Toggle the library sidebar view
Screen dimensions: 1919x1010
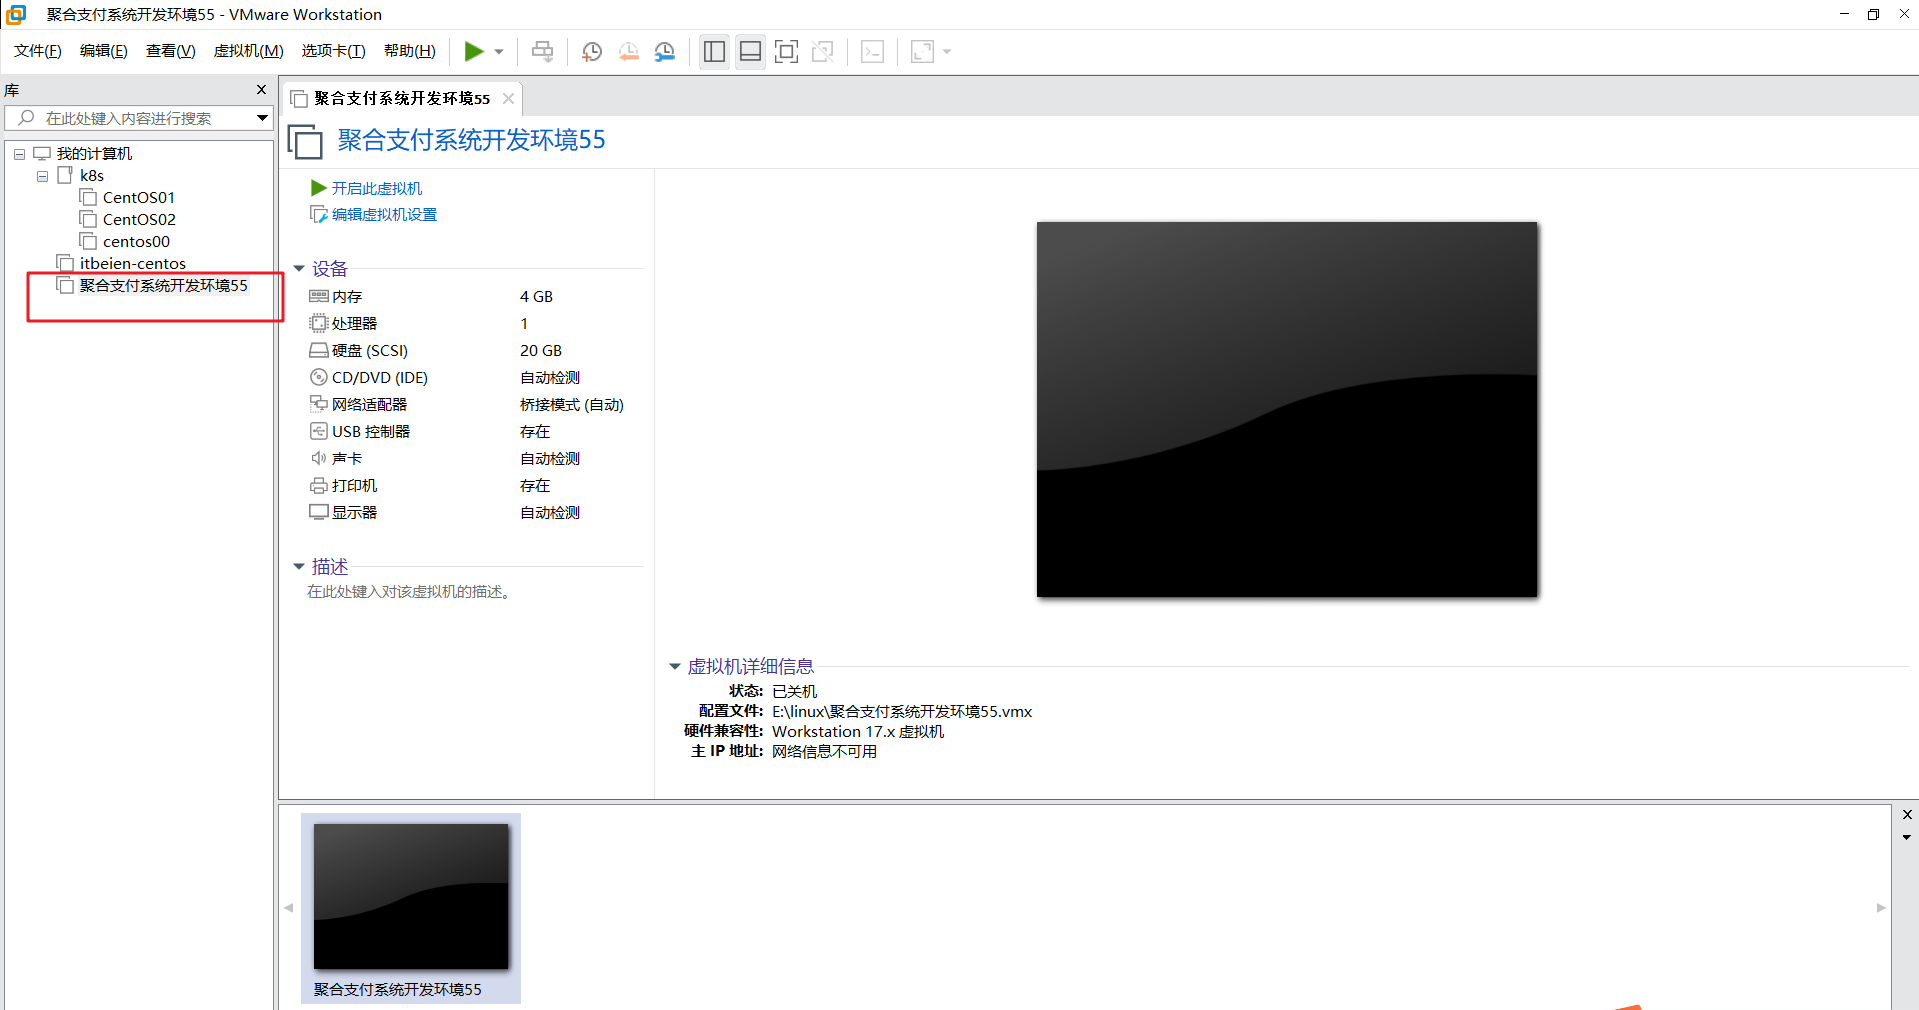pos(714,52)
